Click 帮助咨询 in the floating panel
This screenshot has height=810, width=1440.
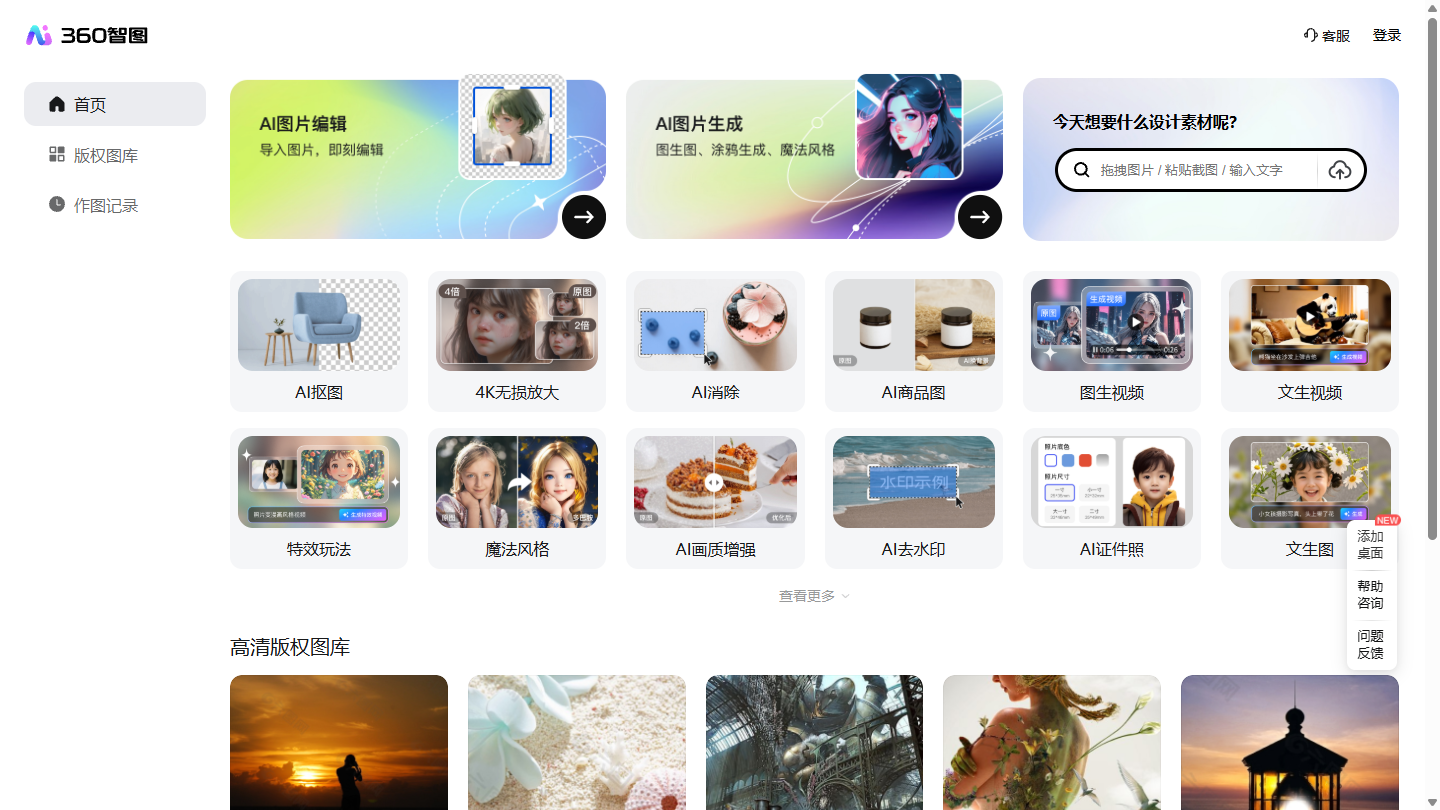click(x=1370, y=595)
